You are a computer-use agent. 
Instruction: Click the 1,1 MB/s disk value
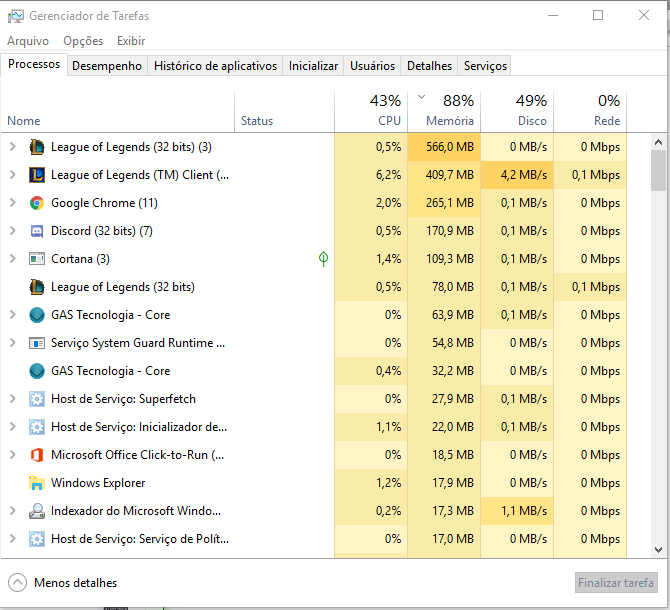coord(524,511)
